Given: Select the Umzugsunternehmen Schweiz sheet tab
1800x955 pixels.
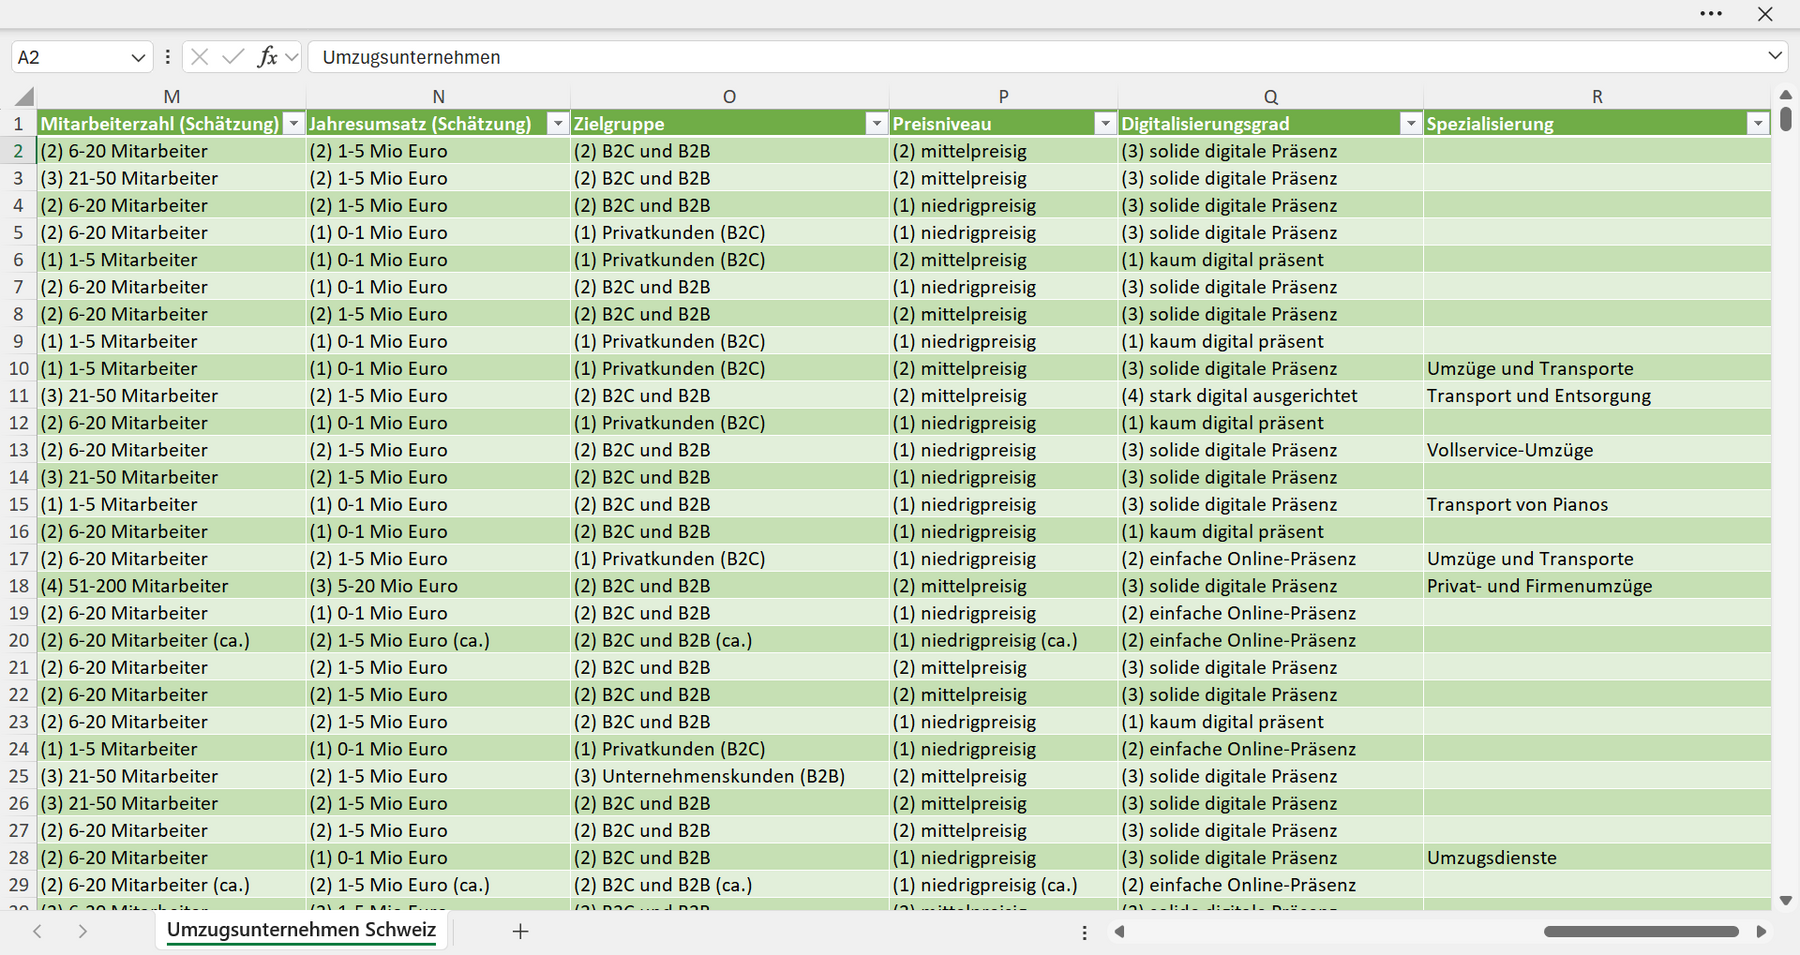Looking at the screenshot, I should click(301, 930).
